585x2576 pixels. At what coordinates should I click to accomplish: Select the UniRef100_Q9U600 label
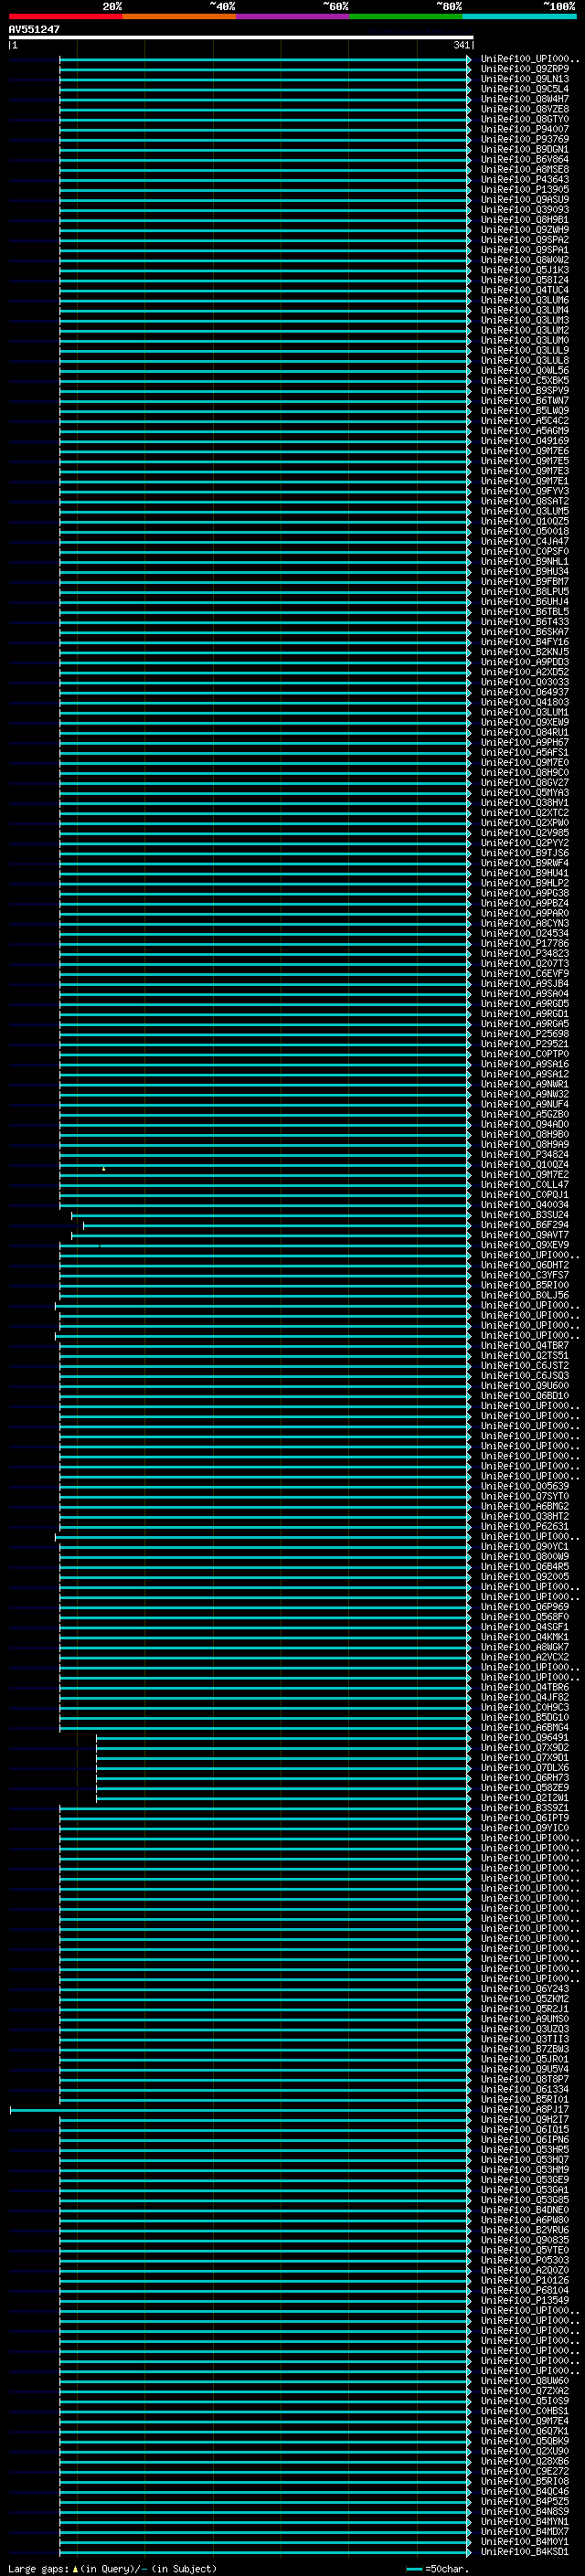pyautogui.click(x=525, y=1385)
